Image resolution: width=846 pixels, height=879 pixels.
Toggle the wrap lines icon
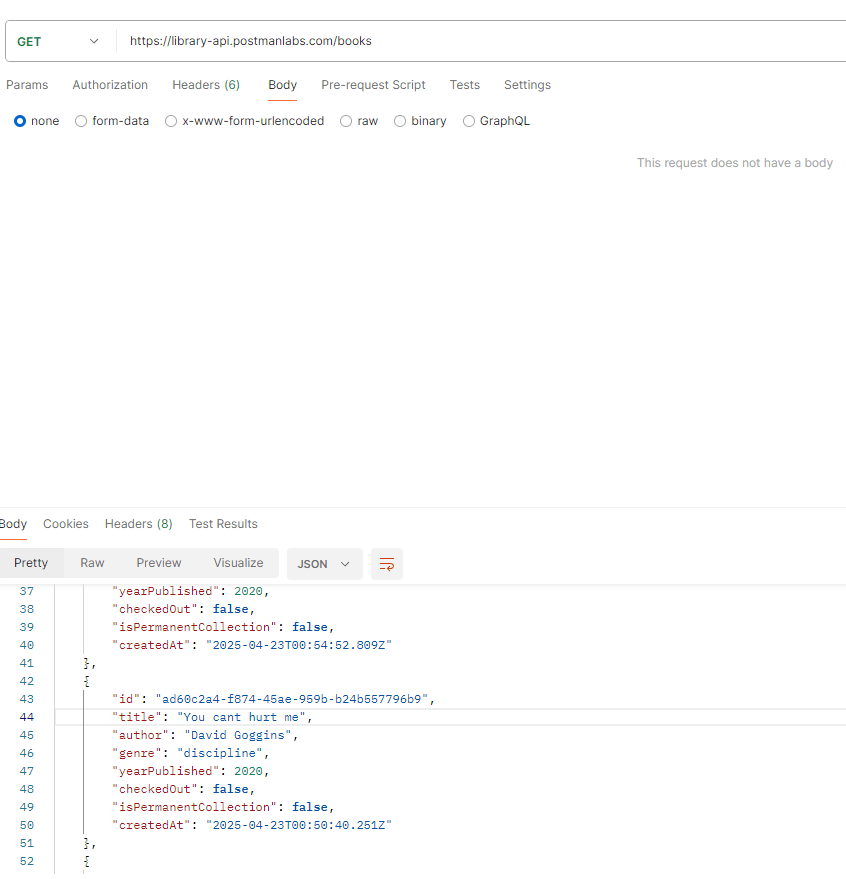point(387,564)
